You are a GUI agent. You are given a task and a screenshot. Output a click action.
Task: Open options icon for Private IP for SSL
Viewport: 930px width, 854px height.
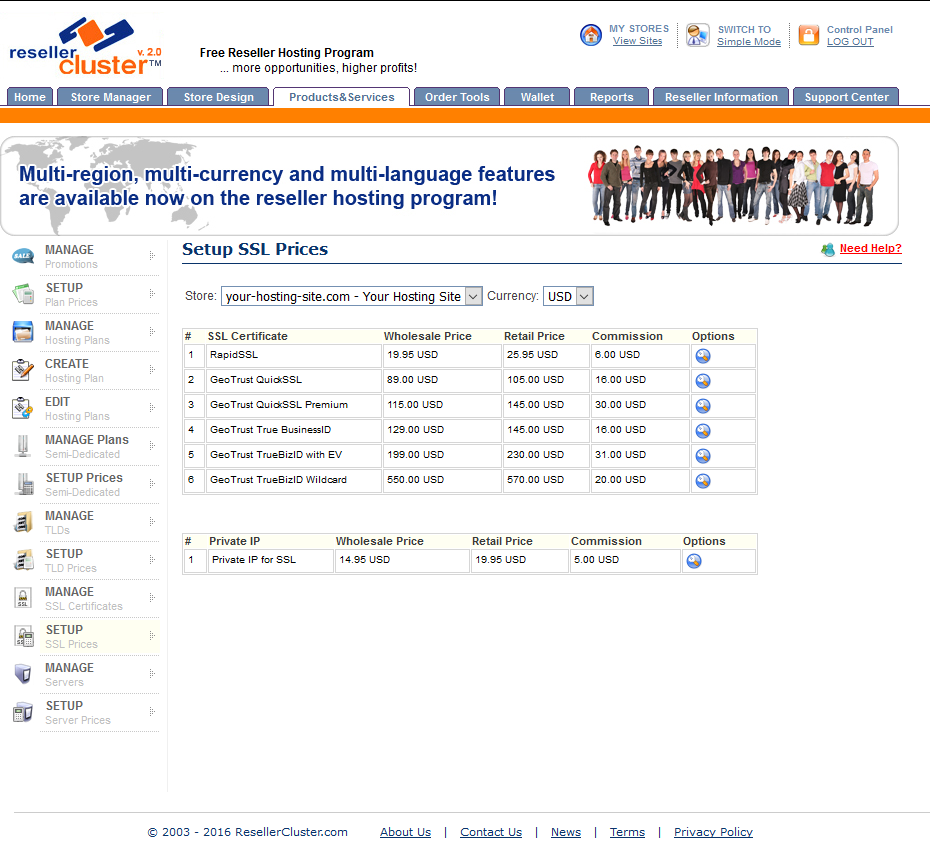click(x=693, y=560)
